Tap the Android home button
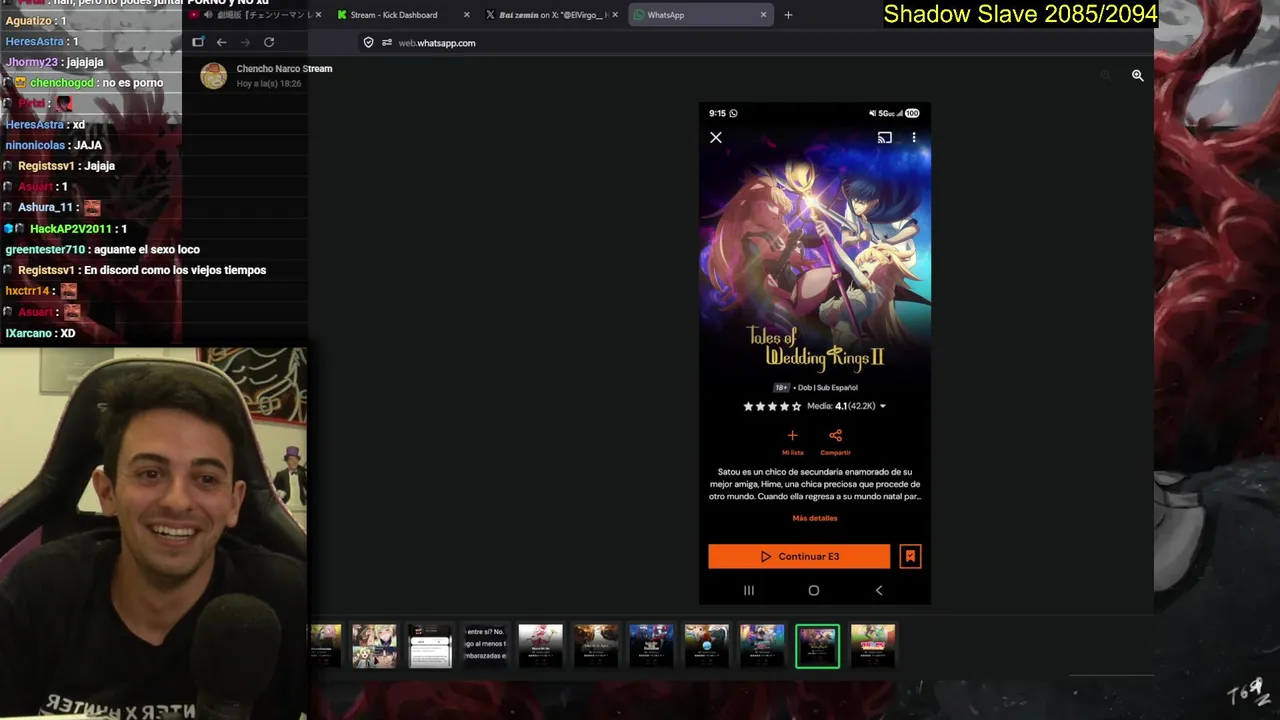The image size is (1280, 720). pyautogui.click(x=814, y=591)
